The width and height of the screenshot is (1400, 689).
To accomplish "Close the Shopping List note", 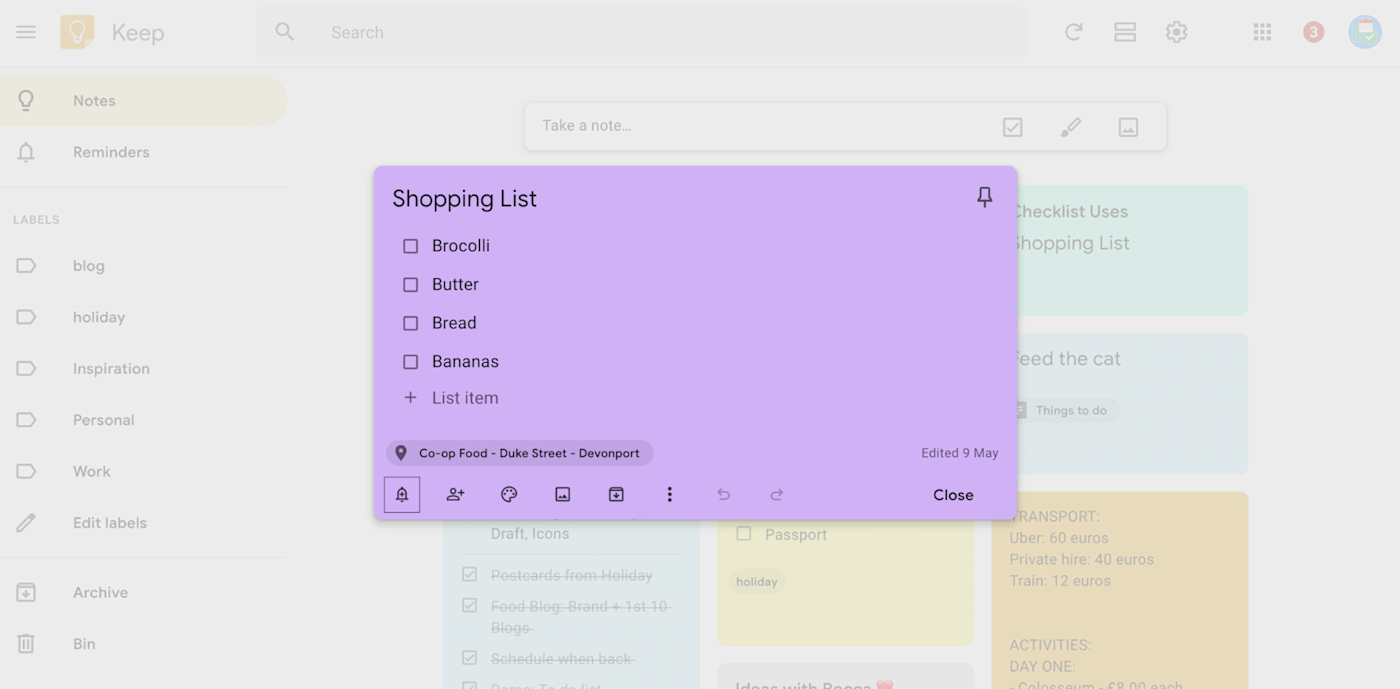I will (x=953, y=495).
